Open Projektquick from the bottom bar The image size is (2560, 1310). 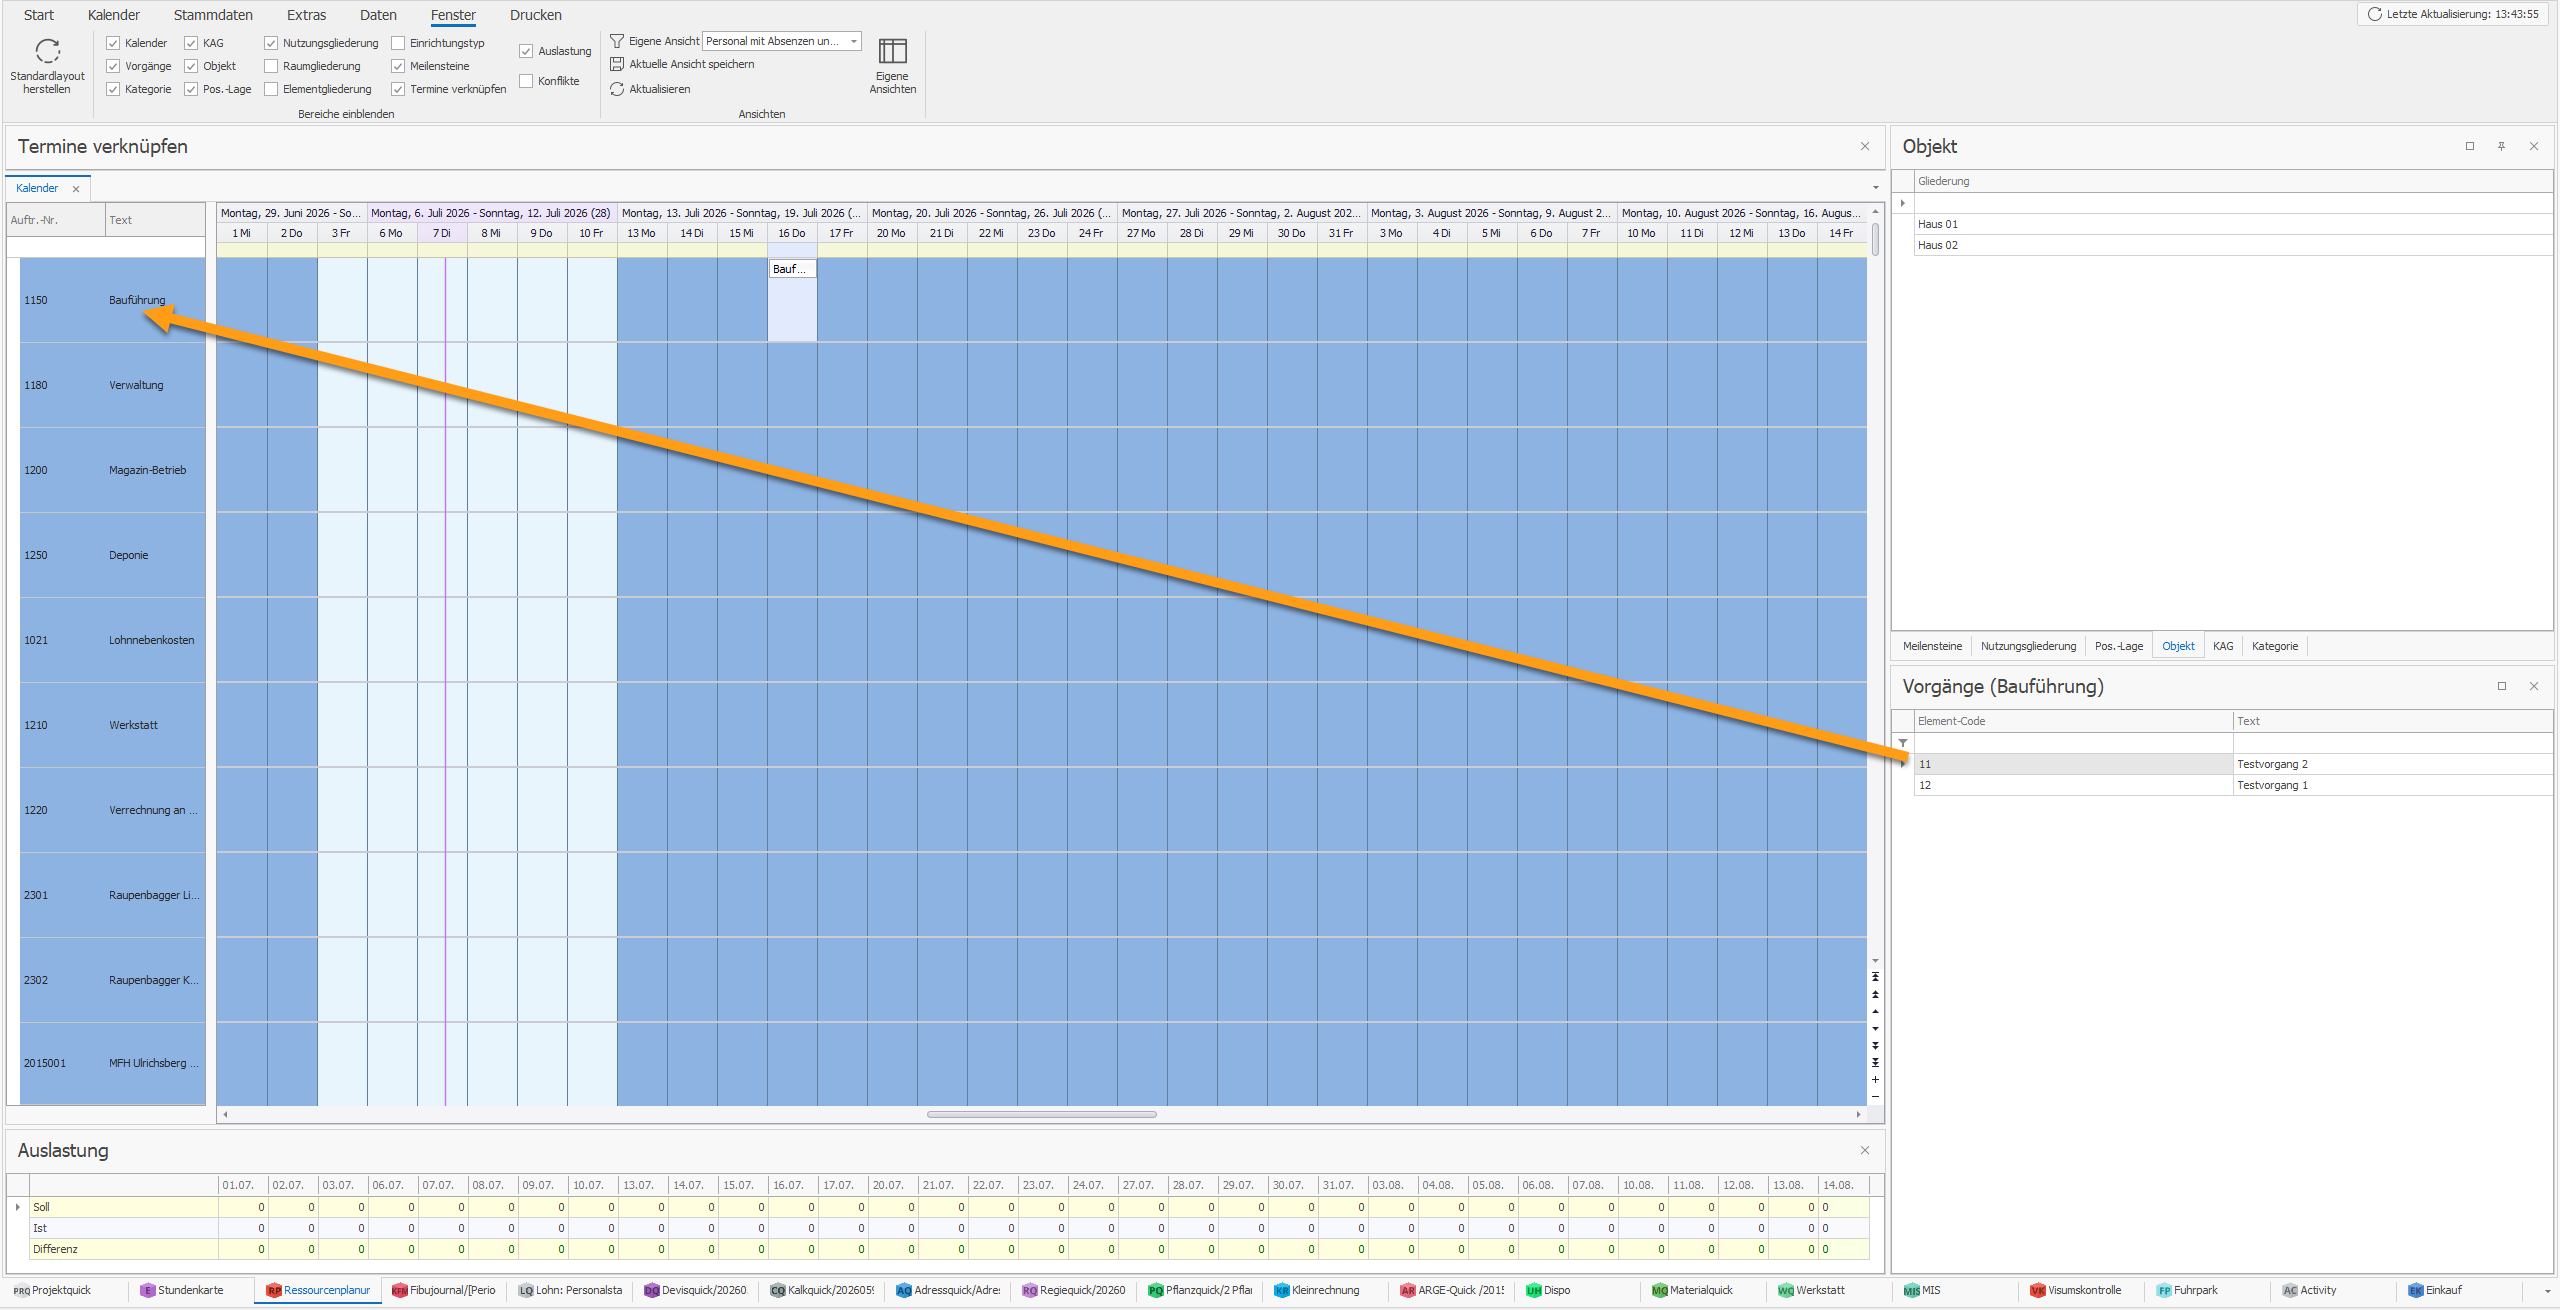(52, 1290)
